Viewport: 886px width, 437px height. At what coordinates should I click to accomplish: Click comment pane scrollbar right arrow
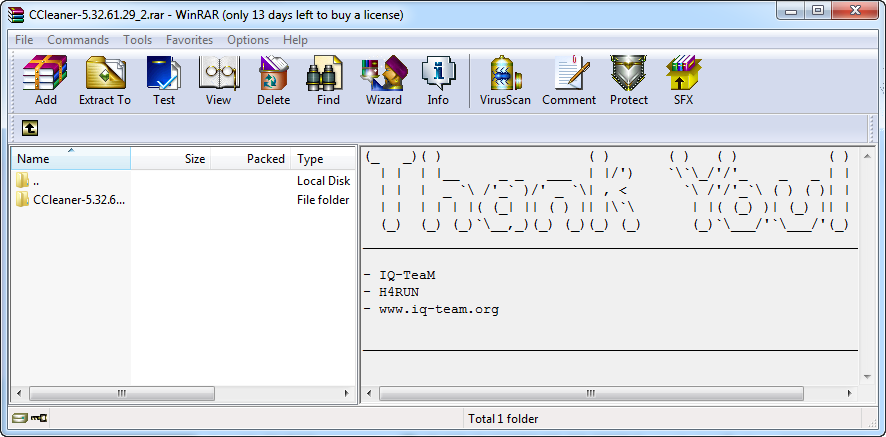[x=850, y=393]
